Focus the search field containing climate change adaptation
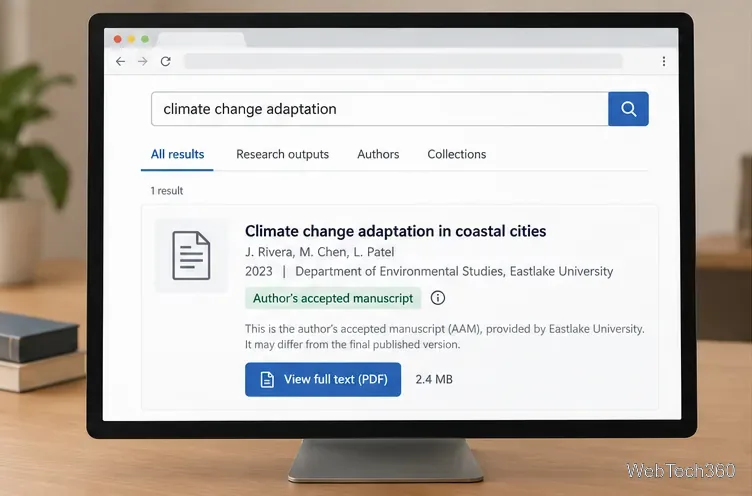This screenshot has width=752, height=496. (380, 109)
